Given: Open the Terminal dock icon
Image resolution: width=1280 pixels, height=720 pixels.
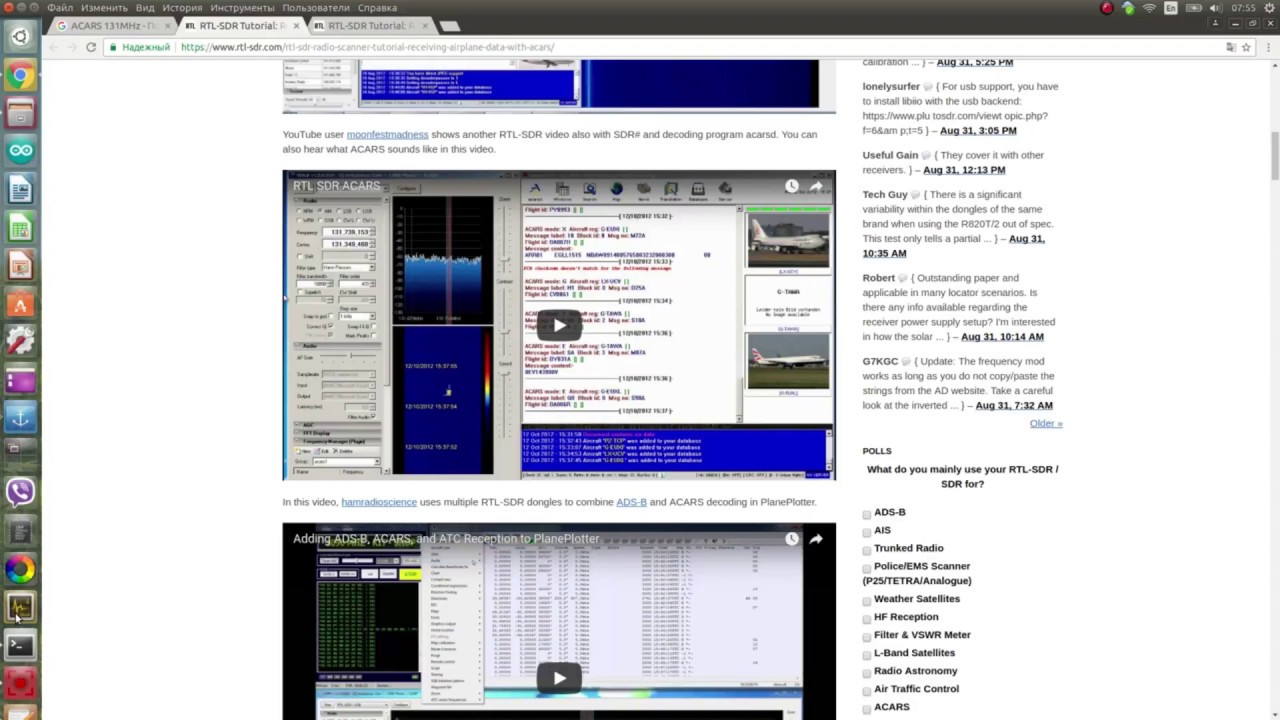Looking at the screenshot, I should [20, 645].
